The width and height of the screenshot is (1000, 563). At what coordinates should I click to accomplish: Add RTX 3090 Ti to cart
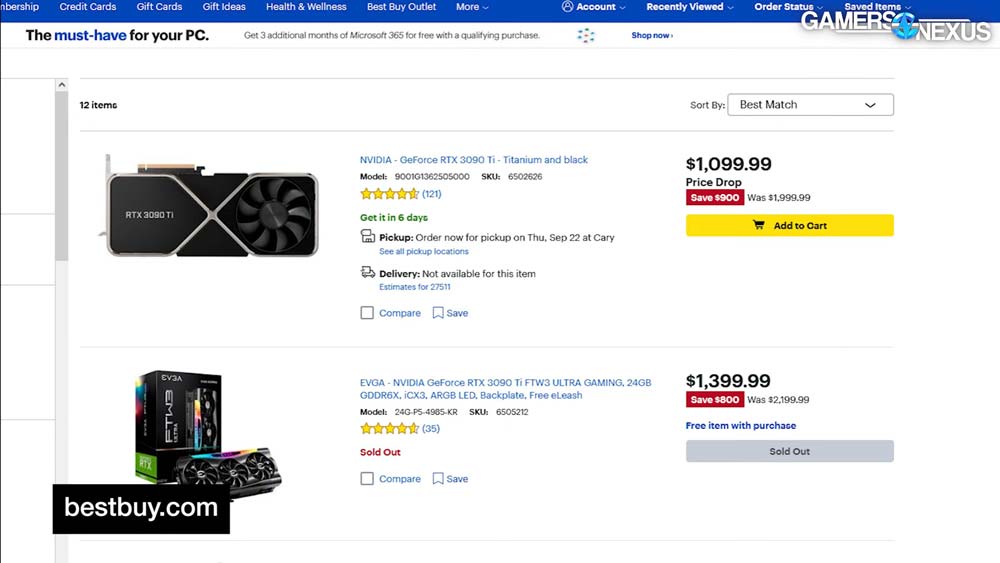tap(789, 226)
